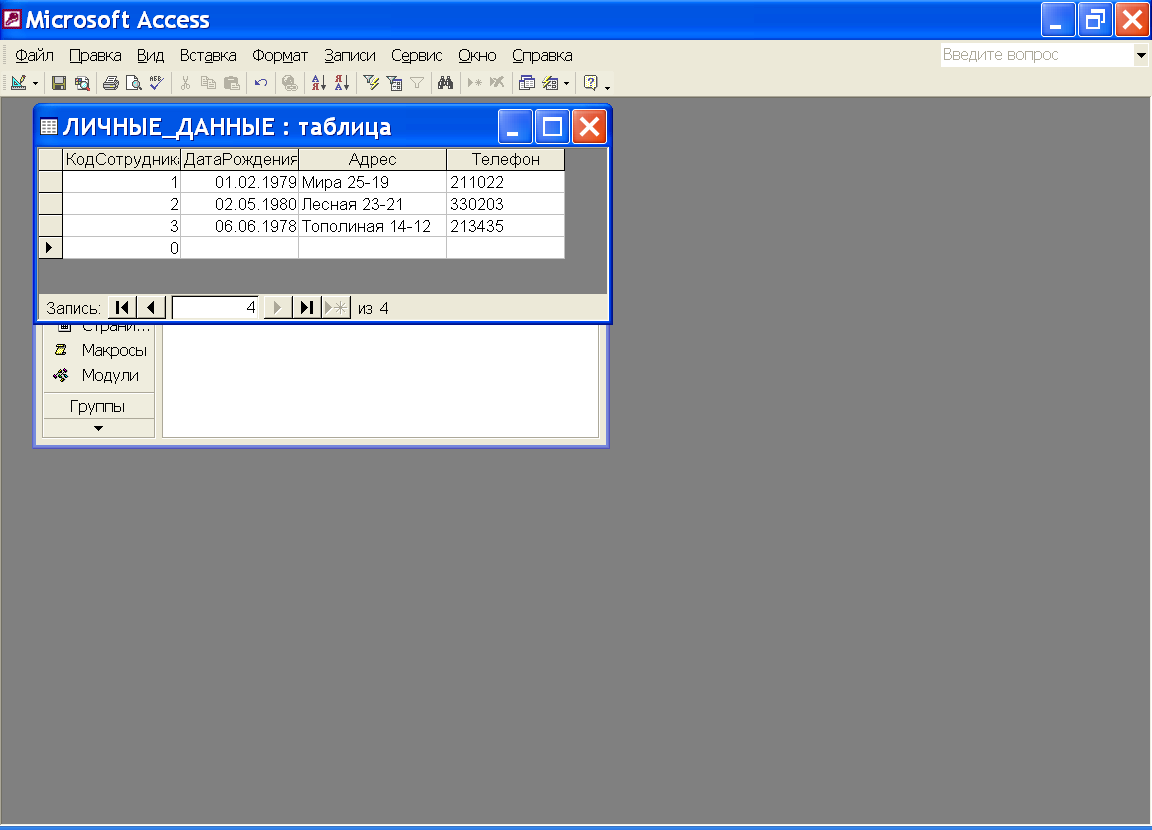Open the Правка menu
This screenshot has height=830, width=1152.
click(x=96, y=56)
